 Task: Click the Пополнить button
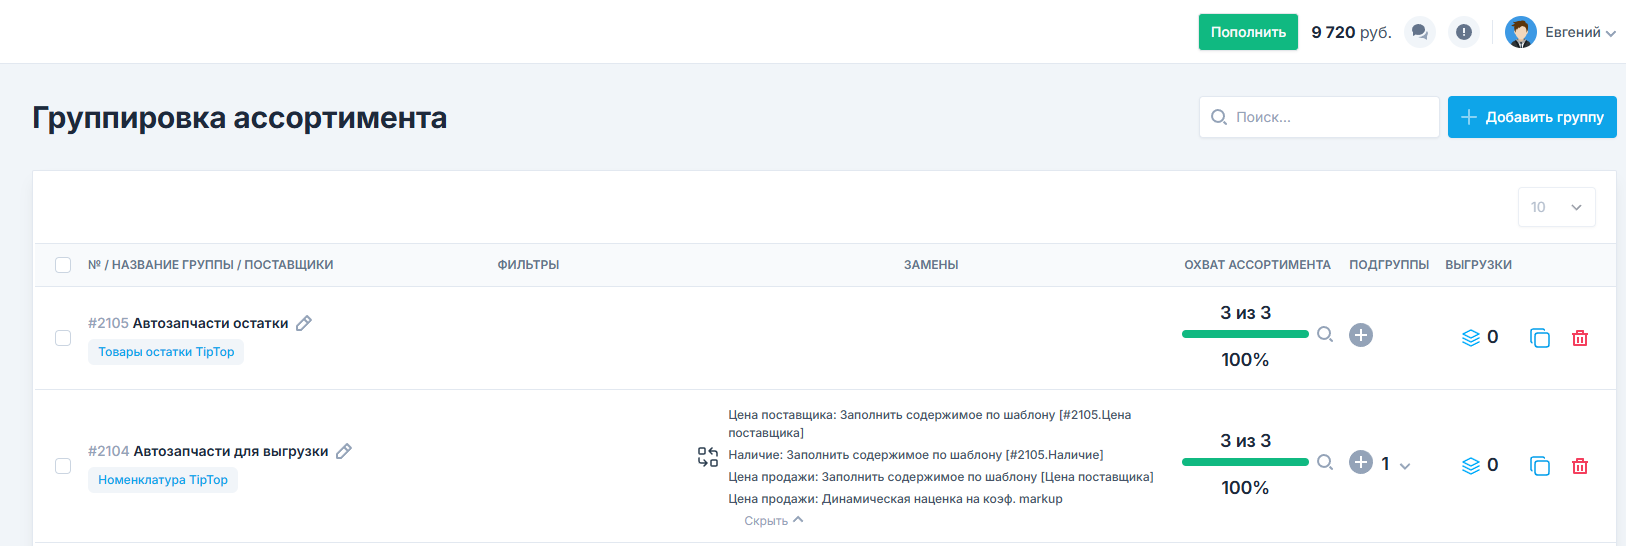[1248, 32]
